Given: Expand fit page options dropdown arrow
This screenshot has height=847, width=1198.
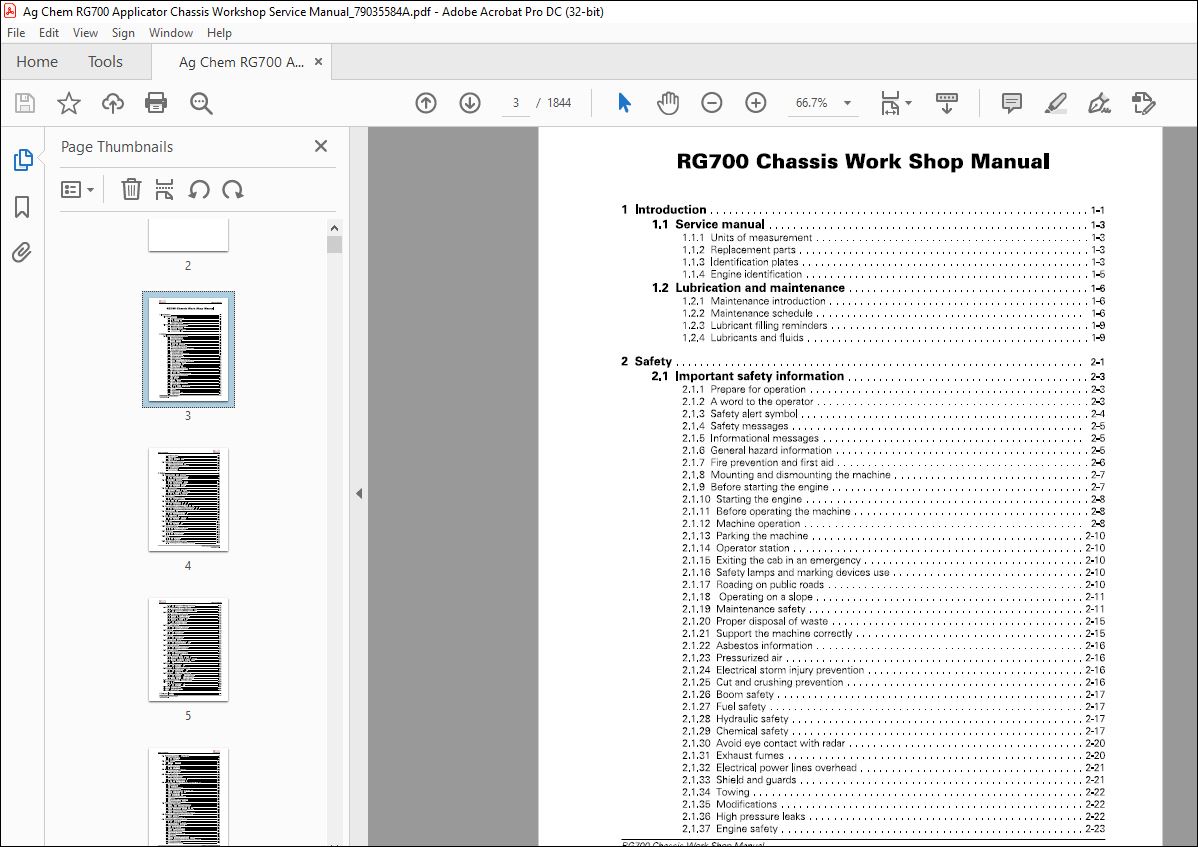Looking at the screenshot, I should [908, 103].
